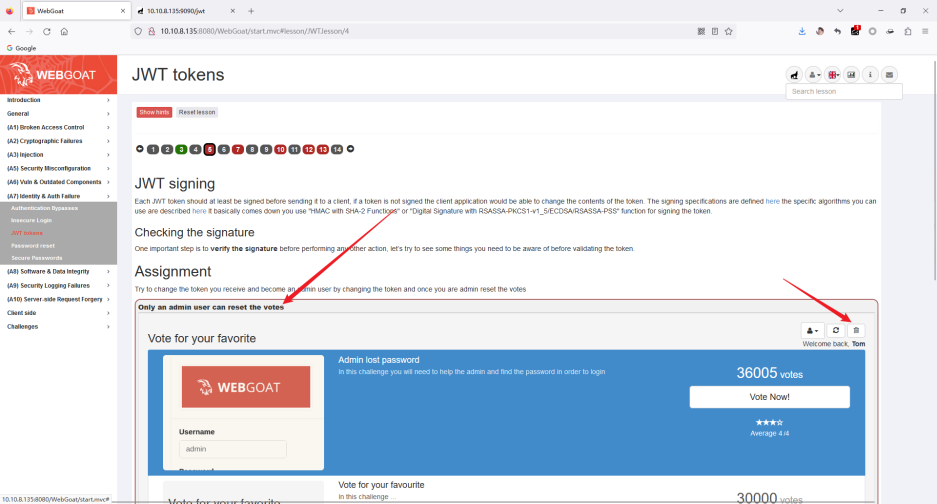This screenshot has width=937, height=504.
Task: Expand (A5) Security Misconfiguration
Action: (x=59, y=169)
